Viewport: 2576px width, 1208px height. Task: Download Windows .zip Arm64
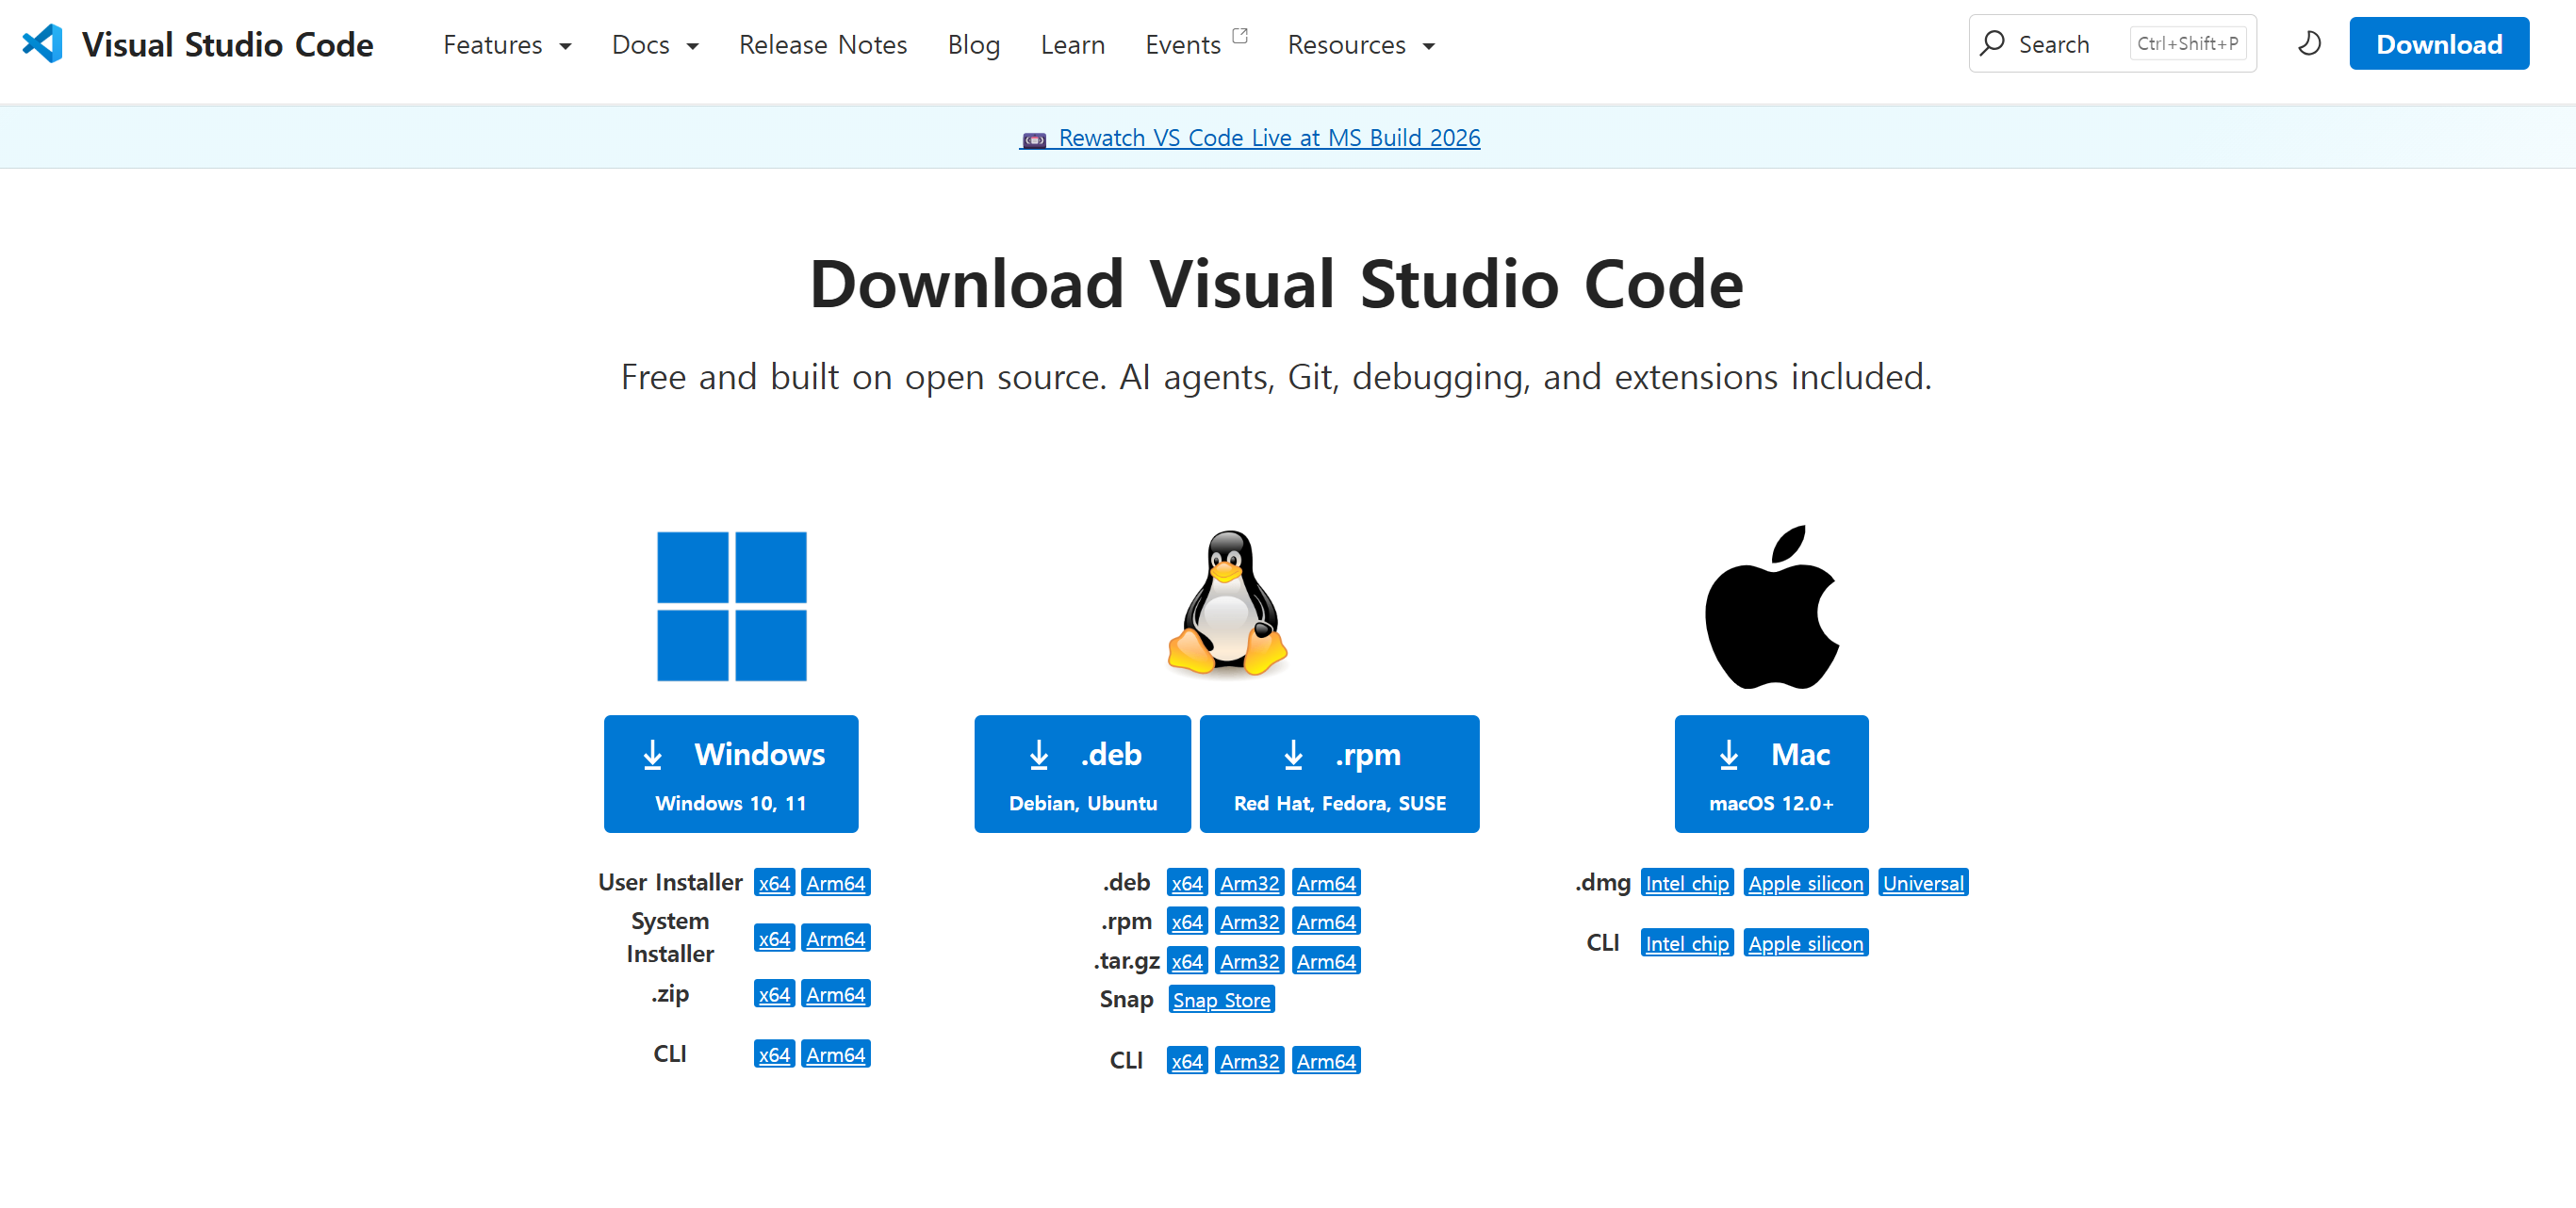tap(836, 994)
